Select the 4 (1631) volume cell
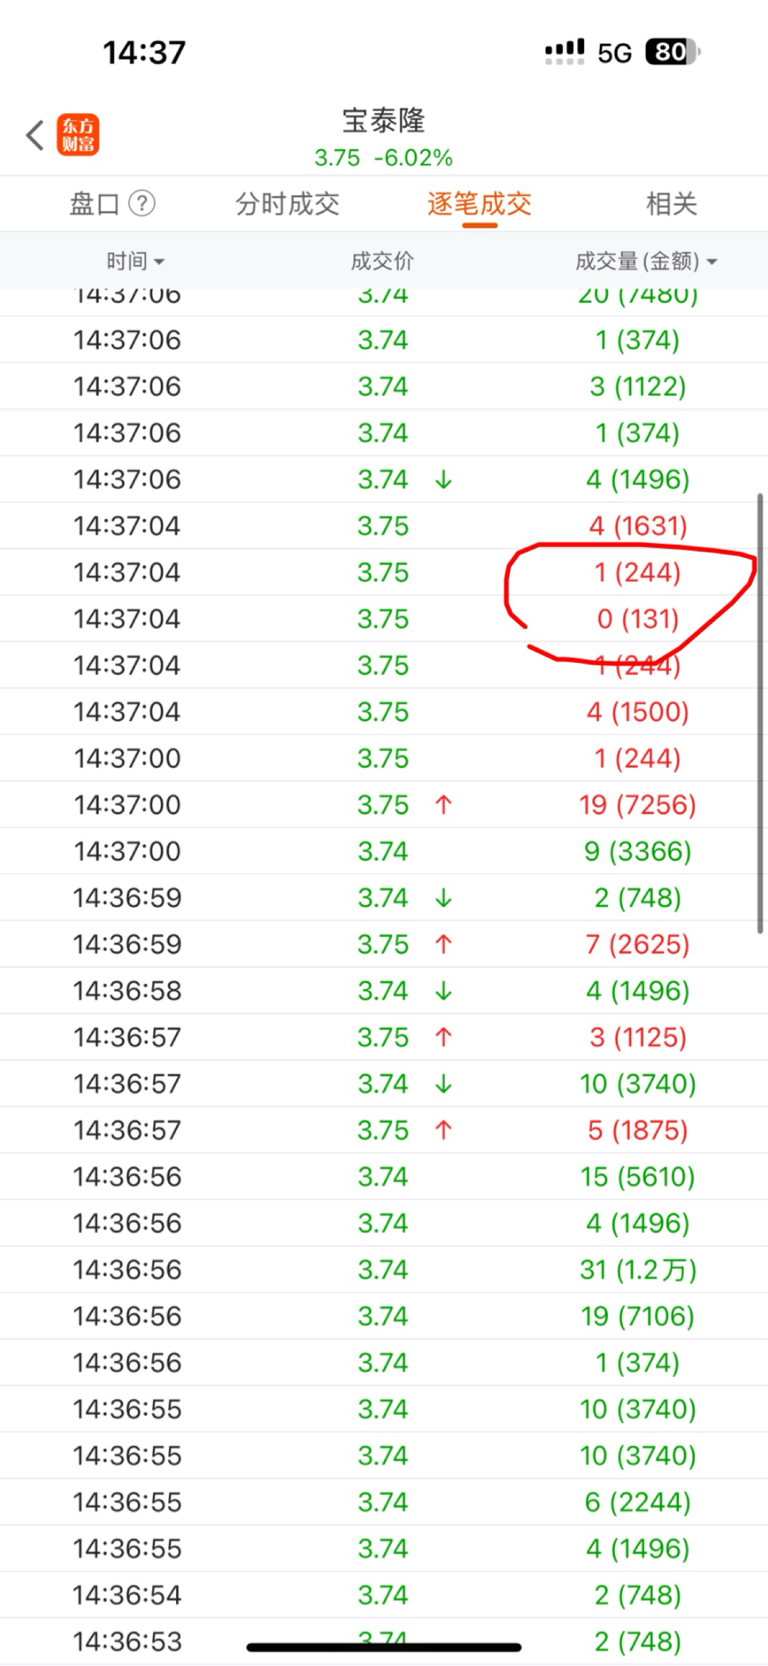The height and width of the screenshot is (1666, 768). [x=638, y=526]
